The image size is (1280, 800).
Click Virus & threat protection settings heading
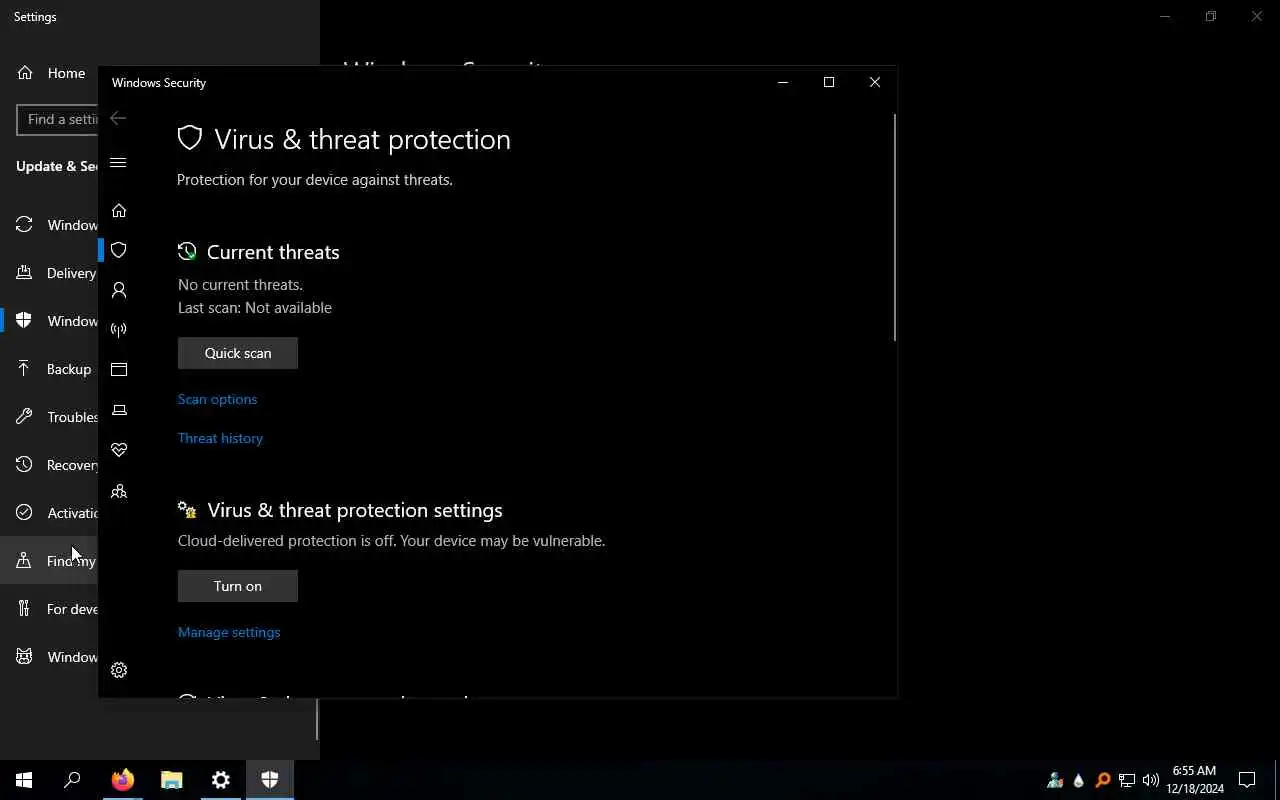(355, 510)
